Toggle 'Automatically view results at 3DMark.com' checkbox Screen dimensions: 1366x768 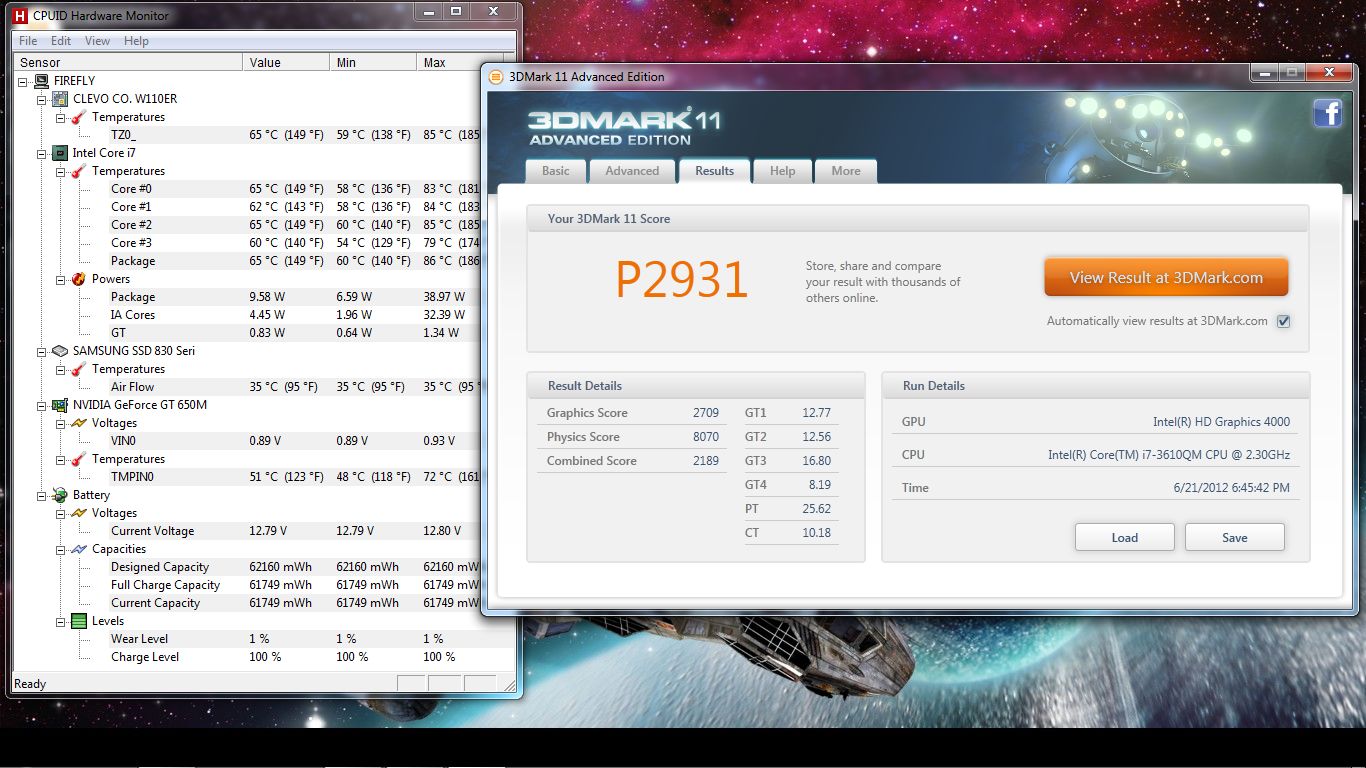pos(1284,321)
